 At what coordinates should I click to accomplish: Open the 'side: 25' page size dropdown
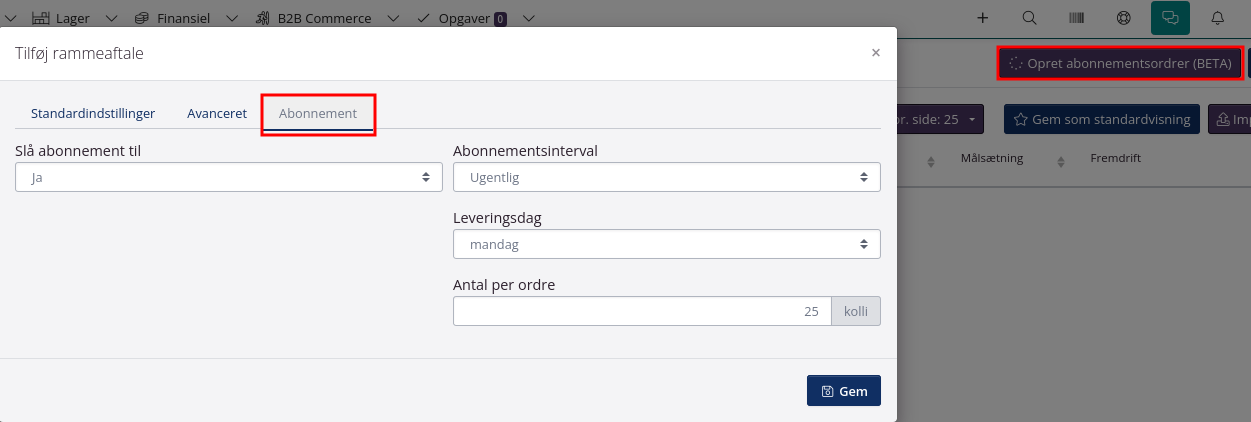point(942,119)
